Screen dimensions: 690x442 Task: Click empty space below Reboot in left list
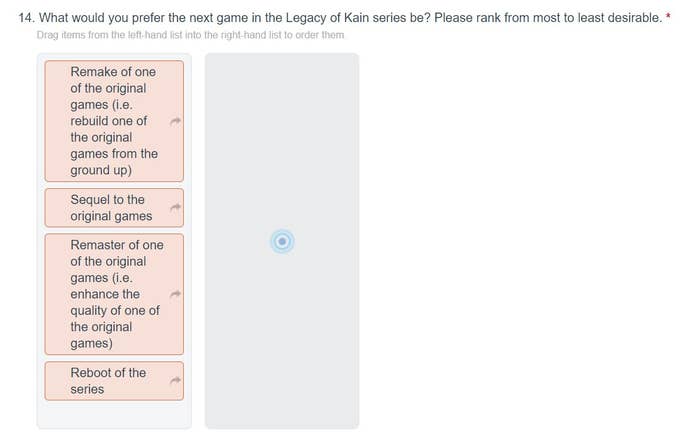[x=114, y=414]
